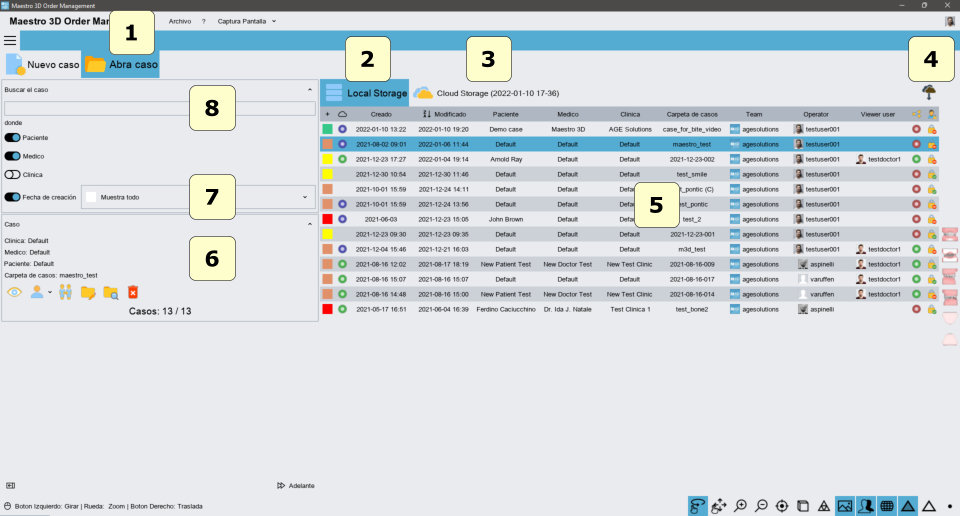The width and height of the screenshot is (960, 516).
Task: Click the user avatar icon at top right
Action: [x=950, y=21]
